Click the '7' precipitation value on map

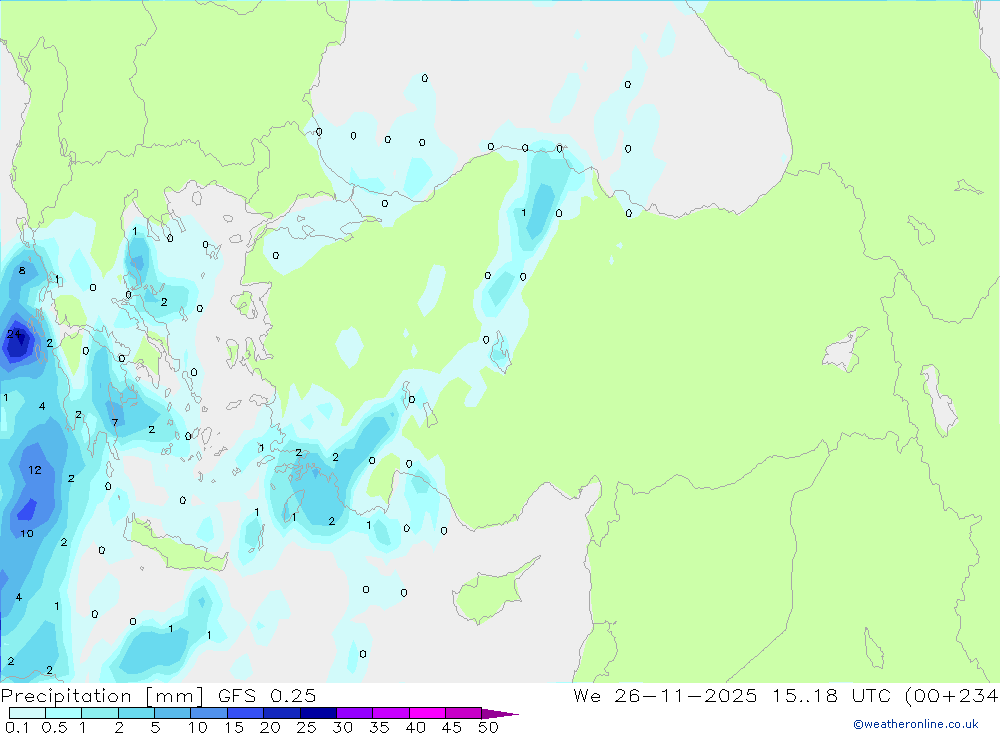pos(115,422)
